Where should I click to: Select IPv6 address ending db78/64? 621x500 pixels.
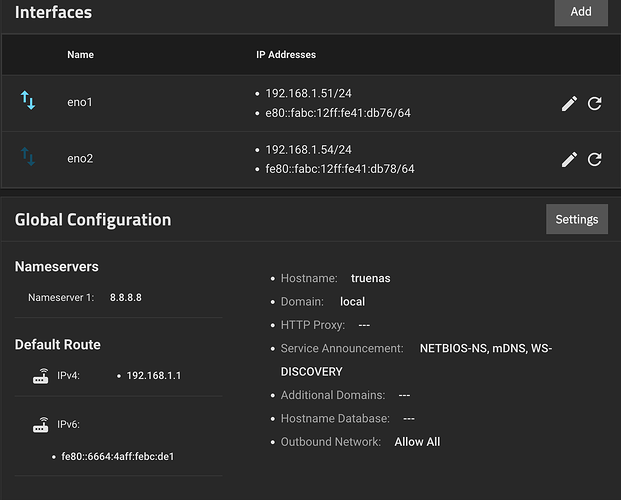[340, 169]
